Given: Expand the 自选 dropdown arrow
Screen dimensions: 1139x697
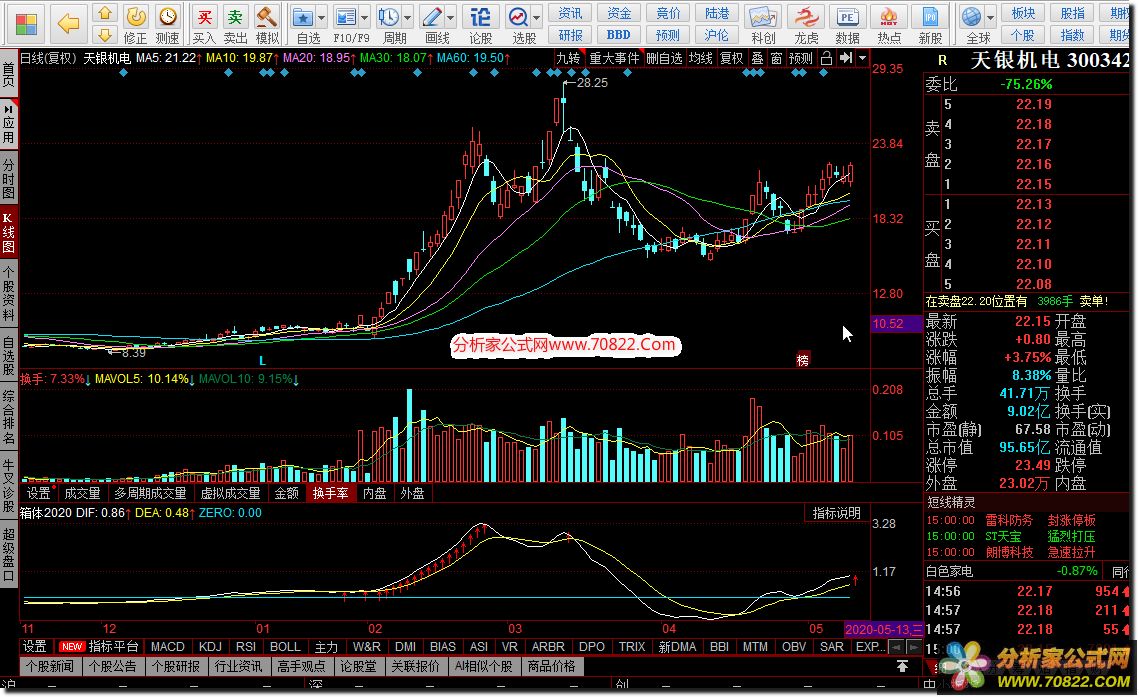Looking at the screenshot, I should click(322, 17).
